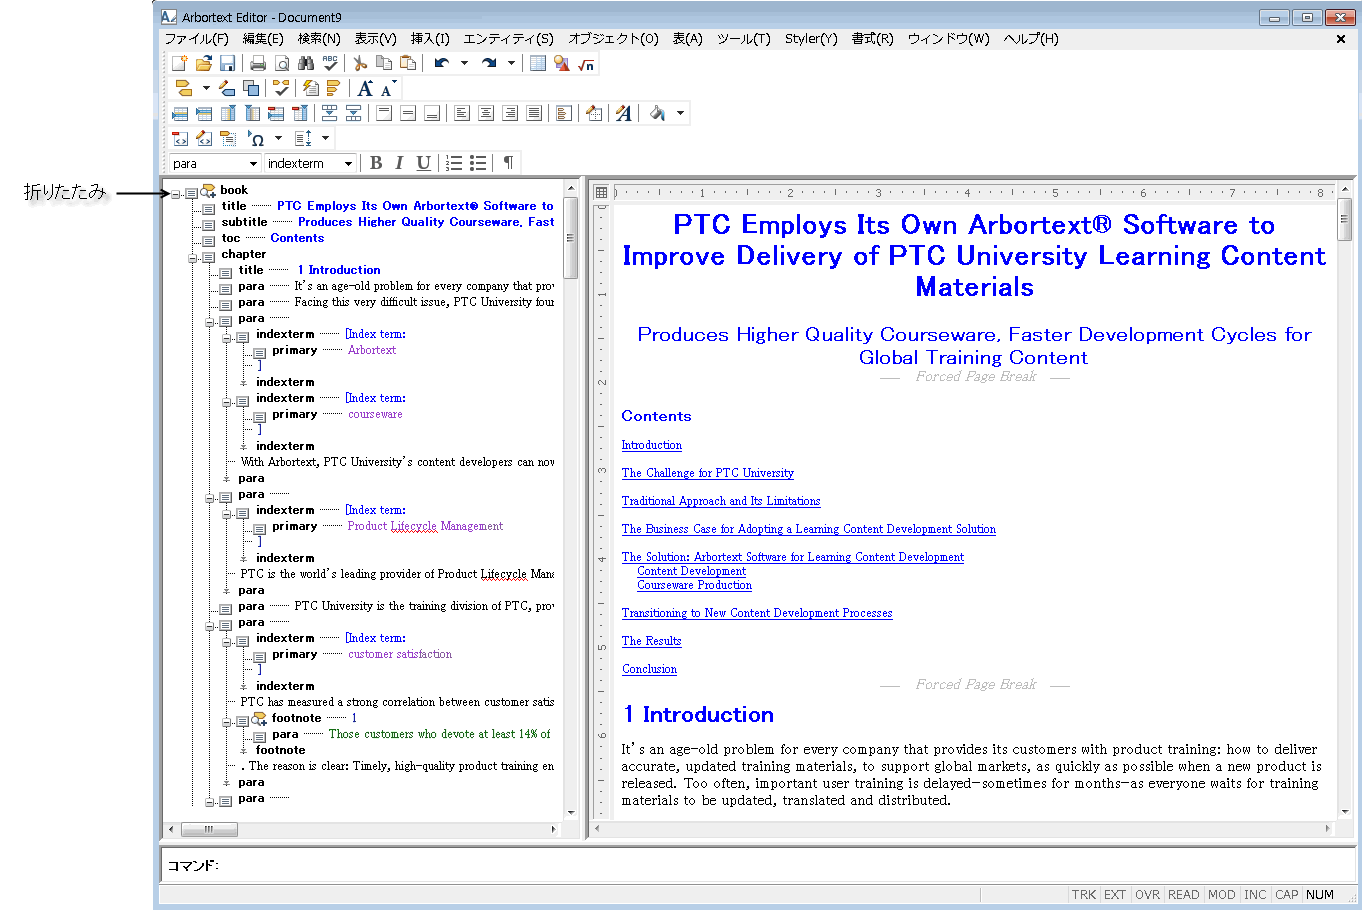Screen dimensions: 1362x910
Task: Insert an equation with the square root icon
Action: point(586,64)
